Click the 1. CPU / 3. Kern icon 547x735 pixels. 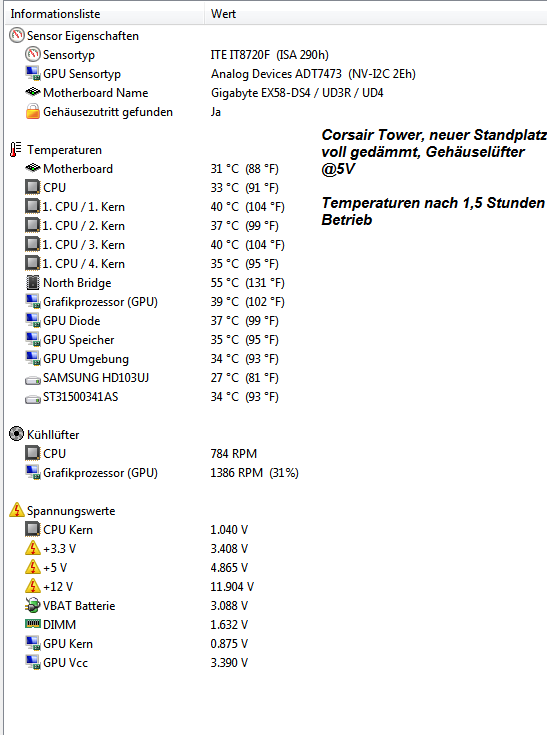[x=33, y=244]
